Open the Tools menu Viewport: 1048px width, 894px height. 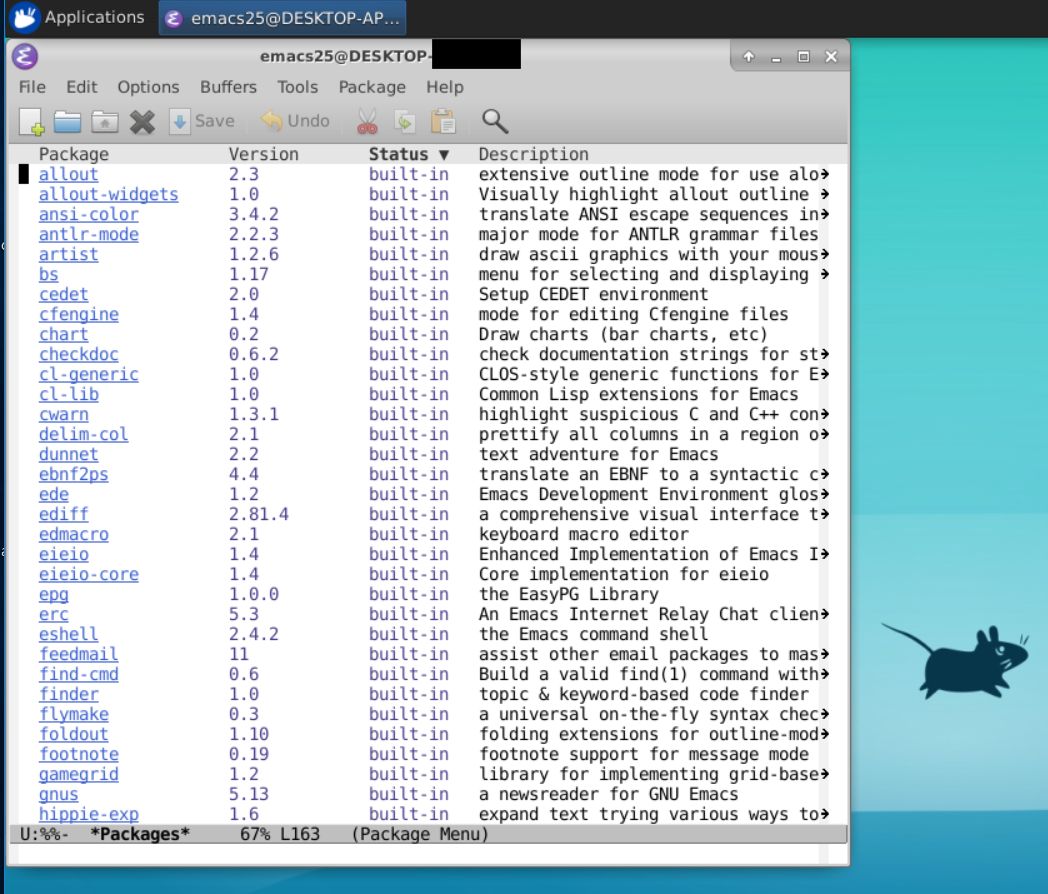pos(297,87)
